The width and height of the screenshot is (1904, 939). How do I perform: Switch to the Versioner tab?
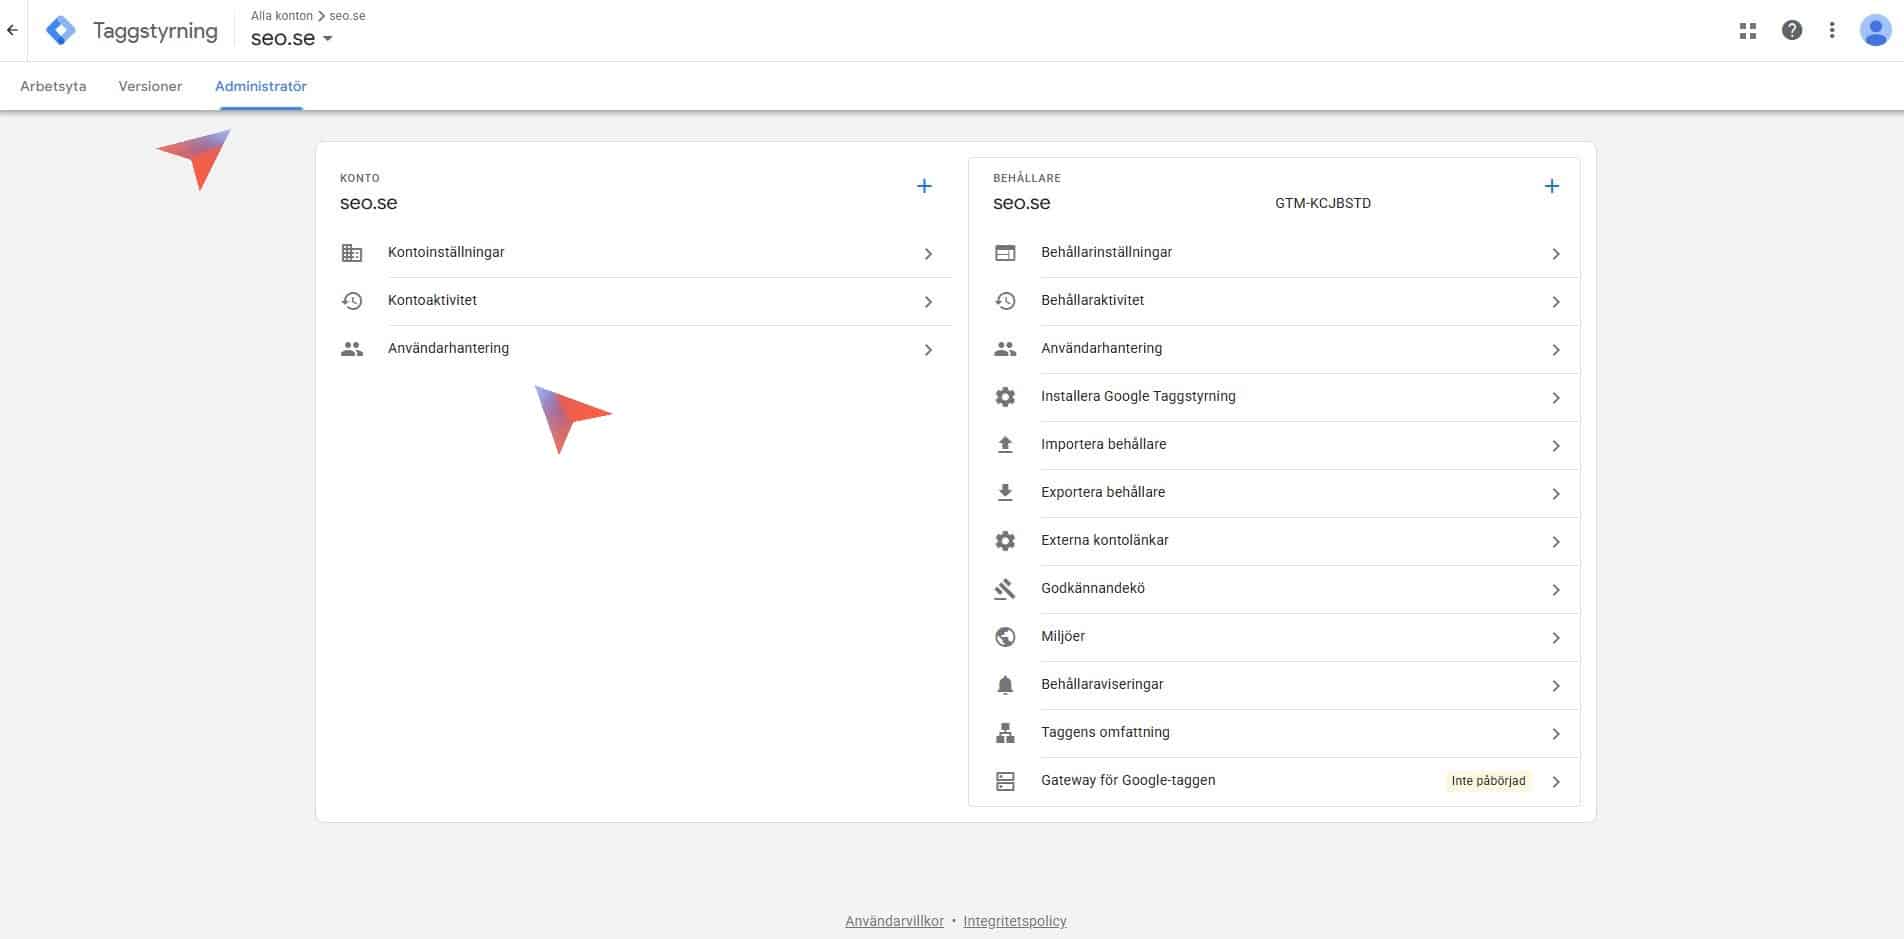(150, 86)
